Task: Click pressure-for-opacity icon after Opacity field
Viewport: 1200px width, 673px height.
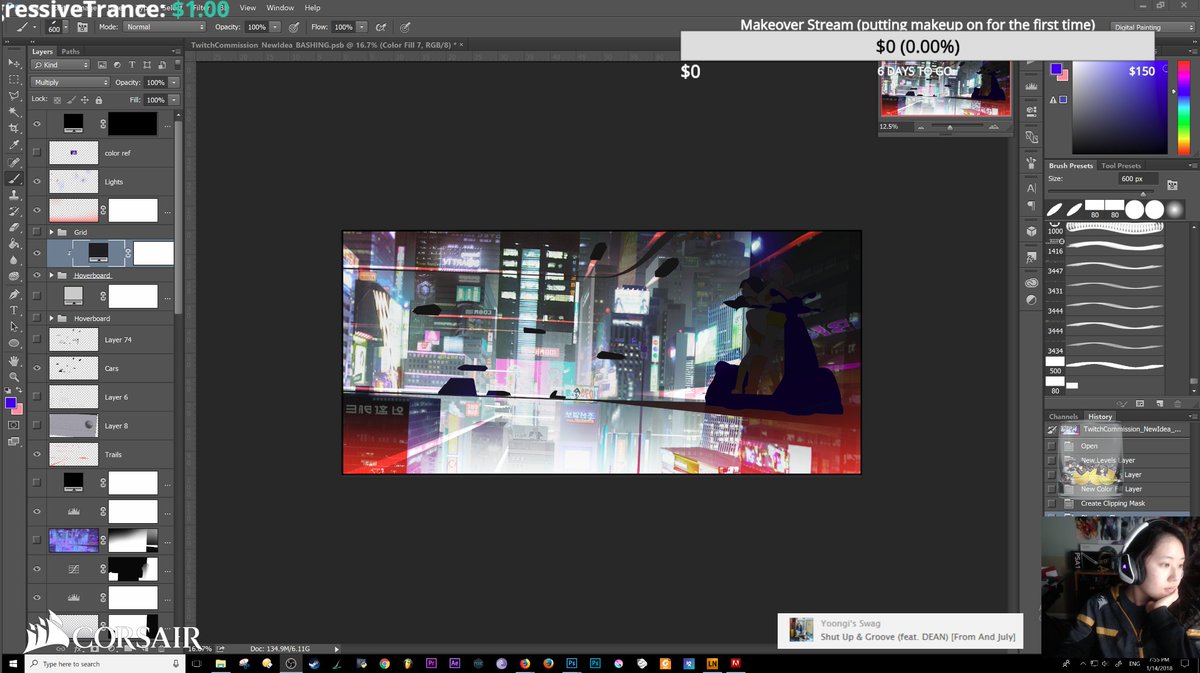Action: pos(294,27)
